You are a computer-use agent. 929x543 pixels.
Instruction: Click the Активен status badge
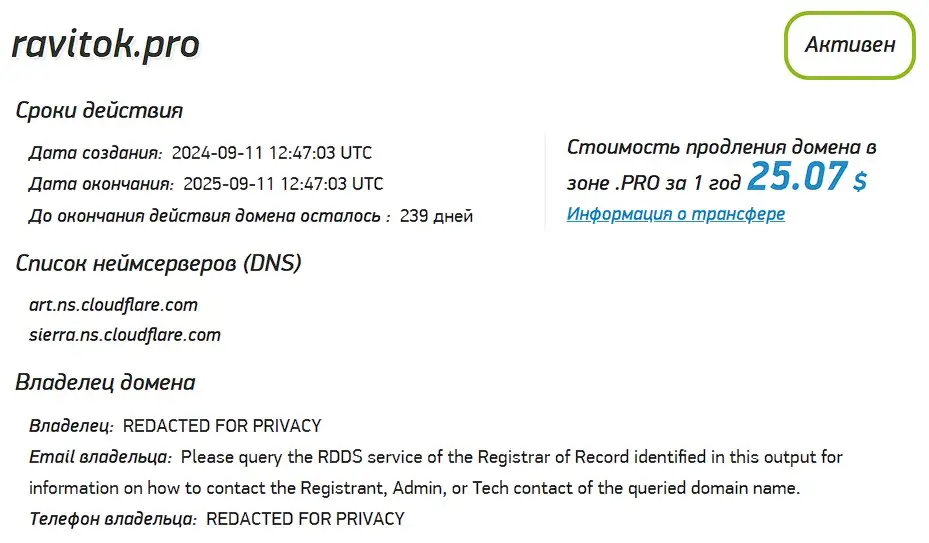click(850, 45)
